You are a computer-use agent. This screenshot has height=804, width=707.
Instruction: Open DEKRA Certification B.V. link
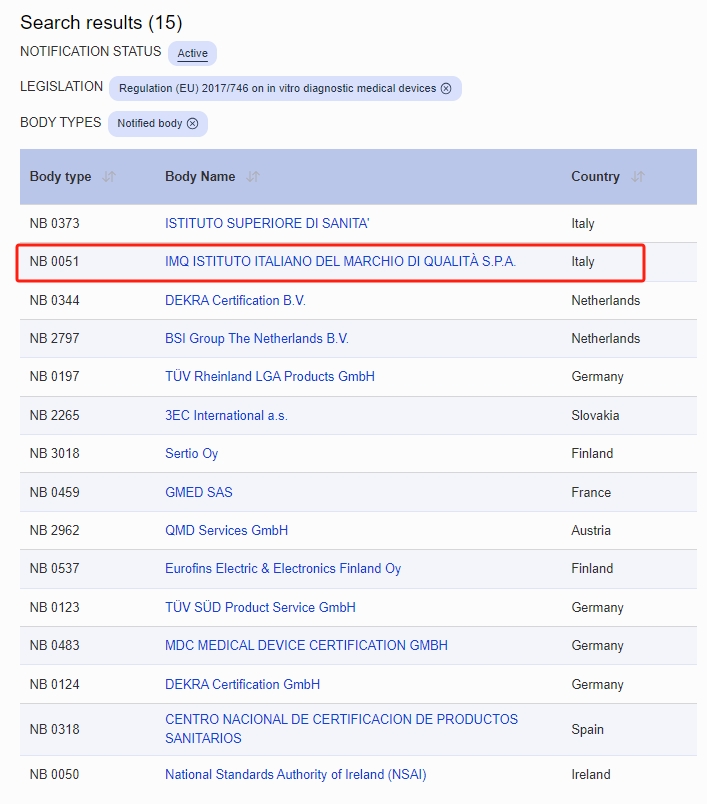click(235, 300)
